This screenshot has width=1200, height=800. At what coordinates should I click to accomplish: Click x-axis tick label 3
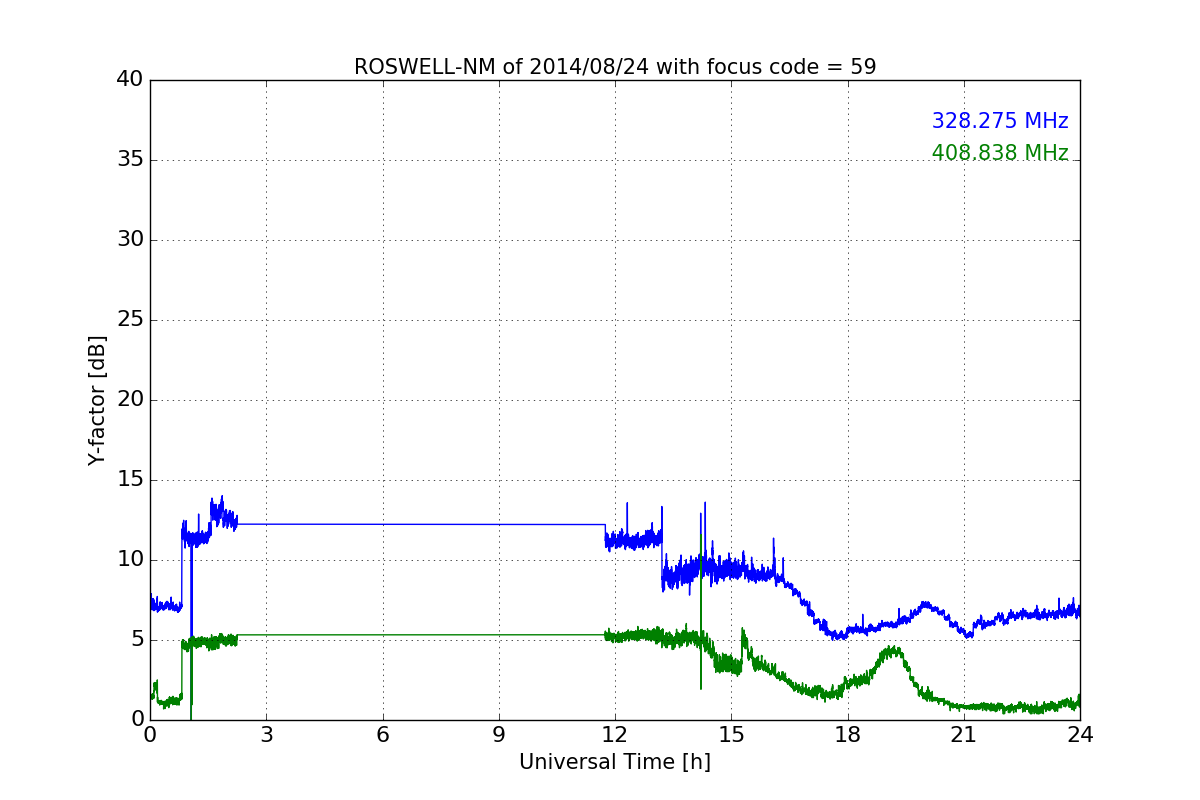266,734
